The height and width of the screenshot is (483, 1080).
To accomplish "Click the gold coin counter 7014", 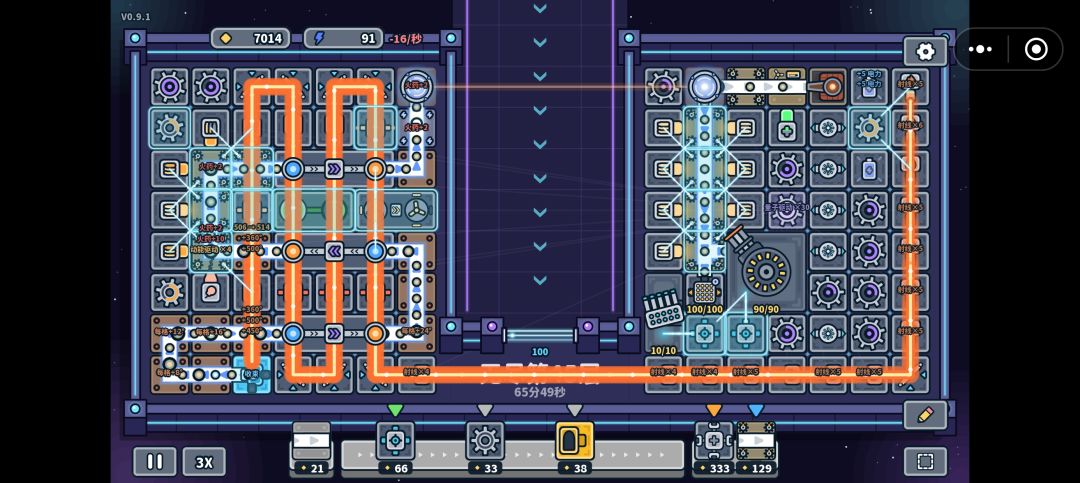I will coord(251,39).
